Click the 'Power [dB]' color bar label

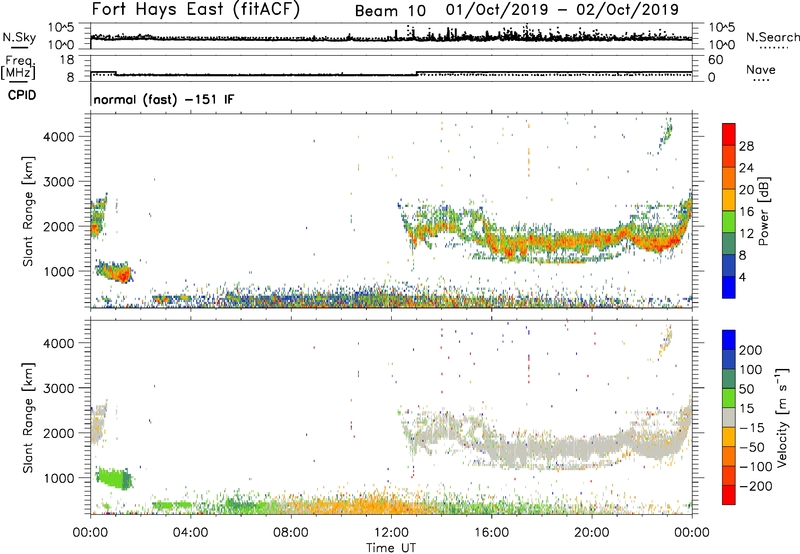coord(763,211)
